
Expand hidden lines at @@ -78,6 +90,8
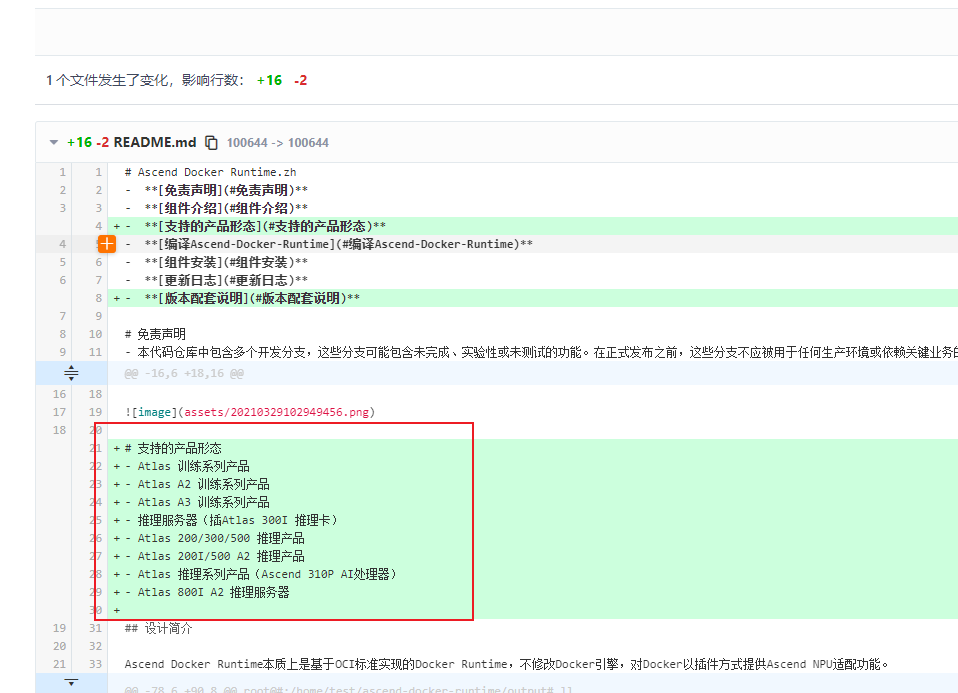71,683
